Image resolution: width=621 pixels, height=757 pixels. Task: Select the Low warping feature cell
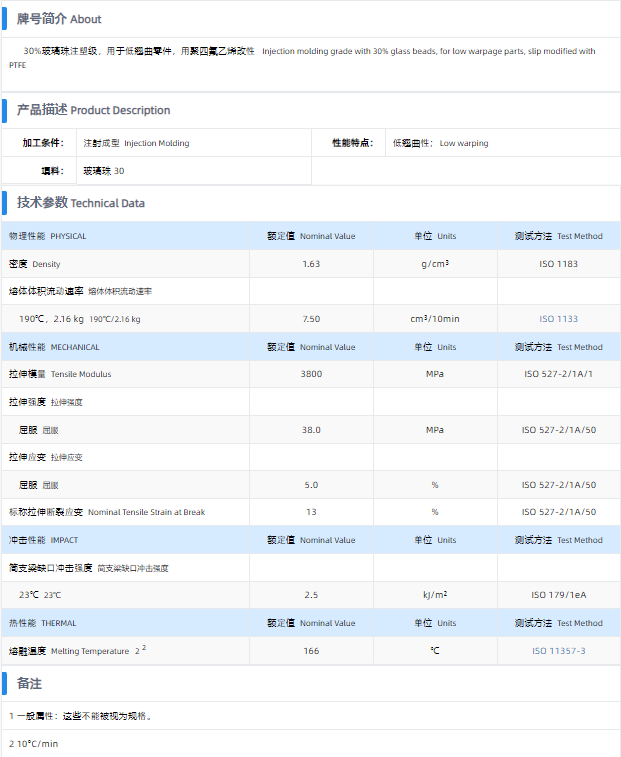441,143
